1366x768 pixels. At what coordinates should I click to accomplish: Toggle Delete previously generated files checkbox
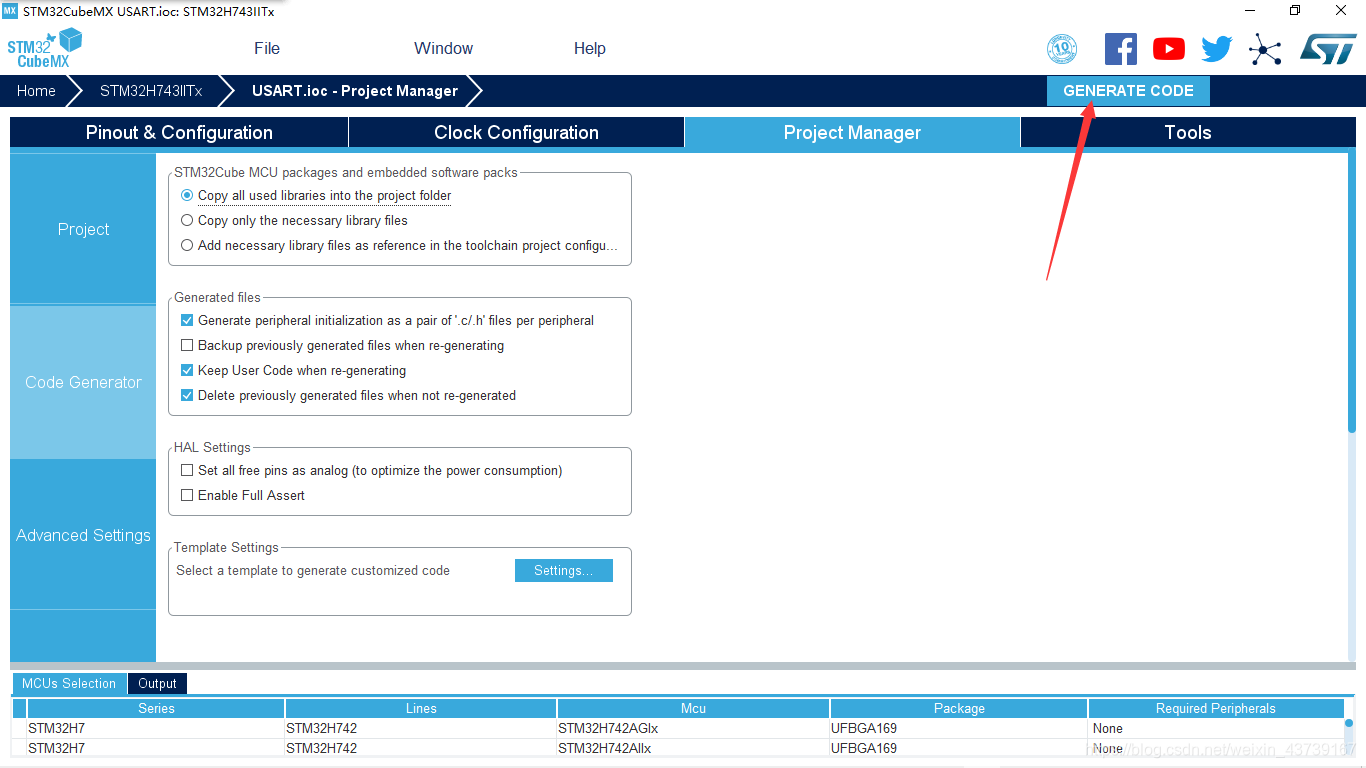[187, 395]
